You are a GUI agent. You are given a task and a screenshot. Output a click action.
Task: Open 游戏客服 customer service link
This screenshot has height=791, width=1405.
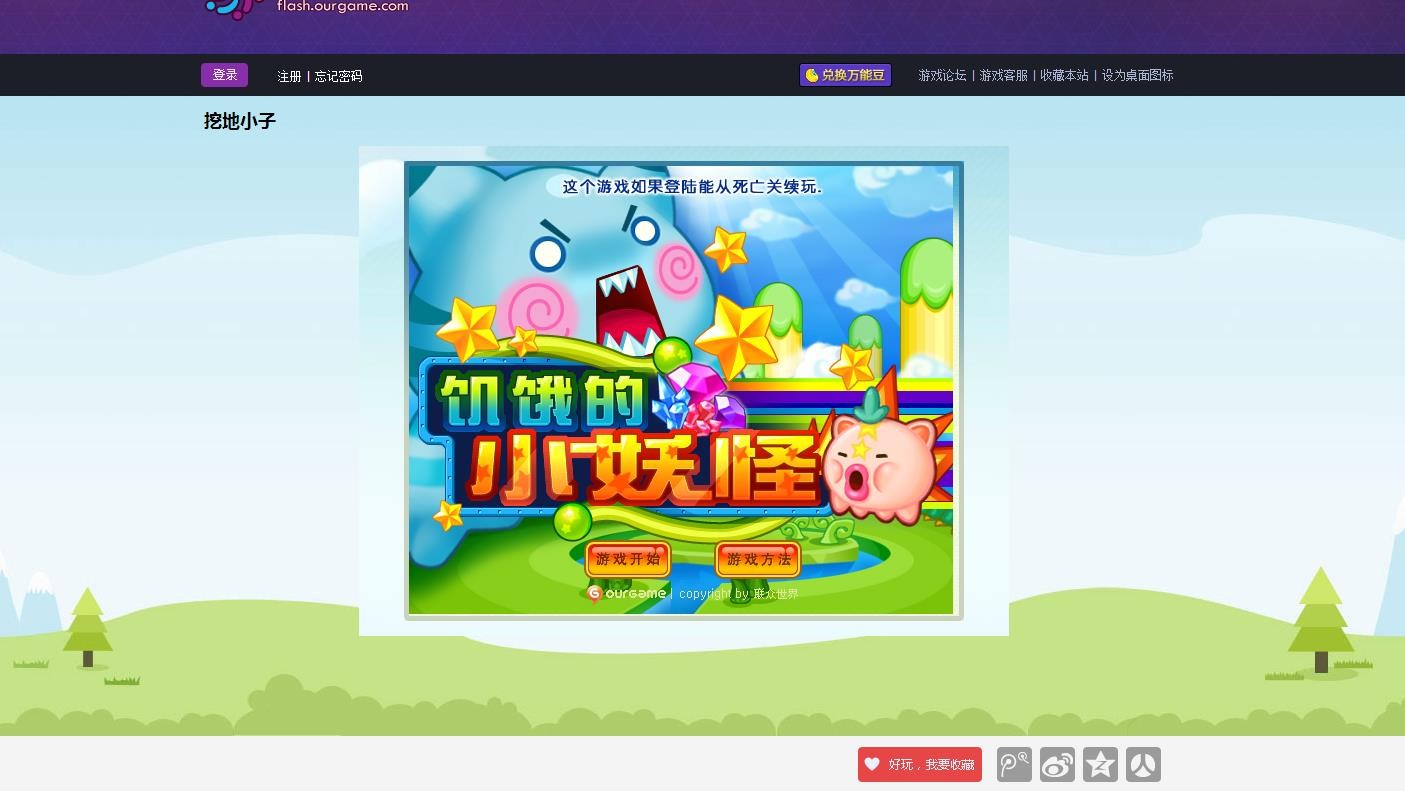click(x=1003, y=75)
